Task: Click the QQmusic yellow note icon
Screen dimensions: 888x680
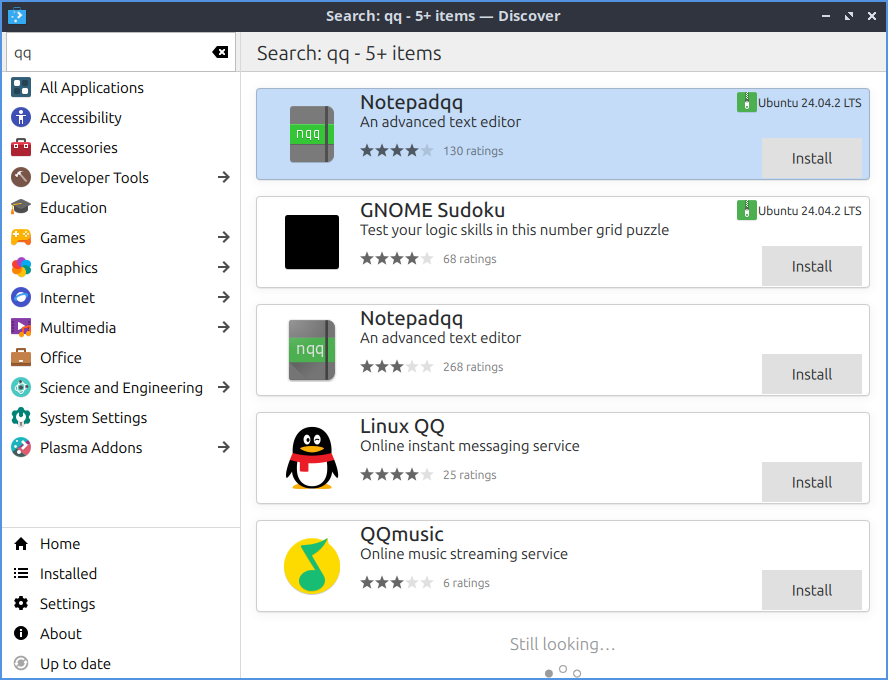Action: (x=312, y=566)
